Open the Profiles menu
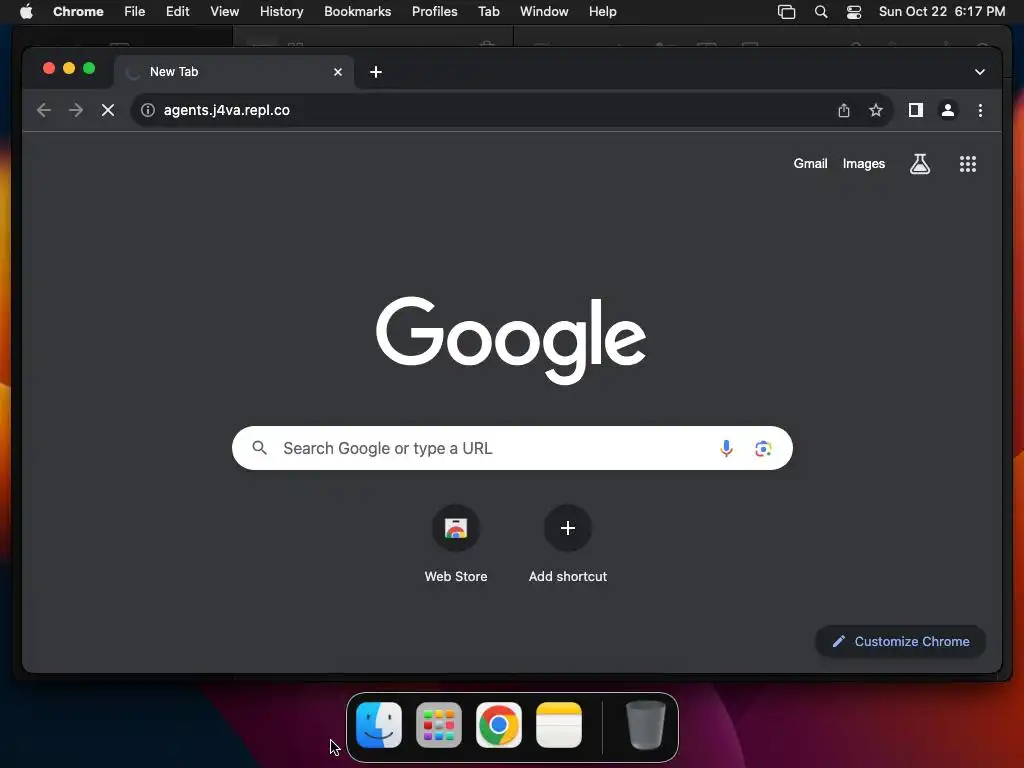This screenshot has height=768, width=1024. 434,12
